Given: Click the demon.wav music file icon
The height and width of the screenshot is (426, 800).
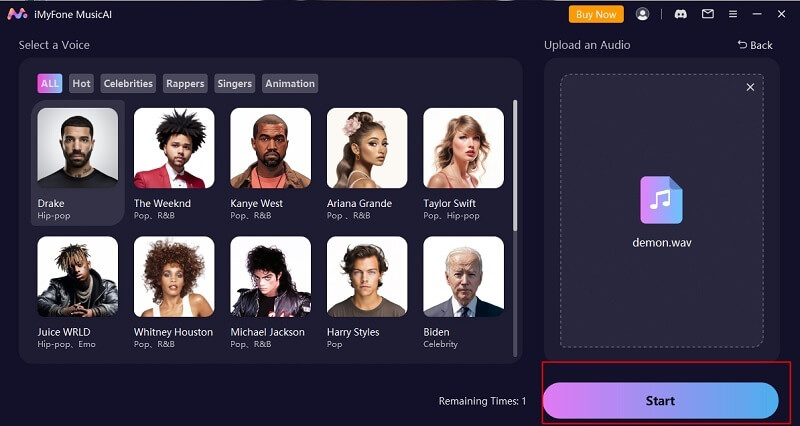Looking at the screenshot, I should pyautogui.click(x=661, y=199).
